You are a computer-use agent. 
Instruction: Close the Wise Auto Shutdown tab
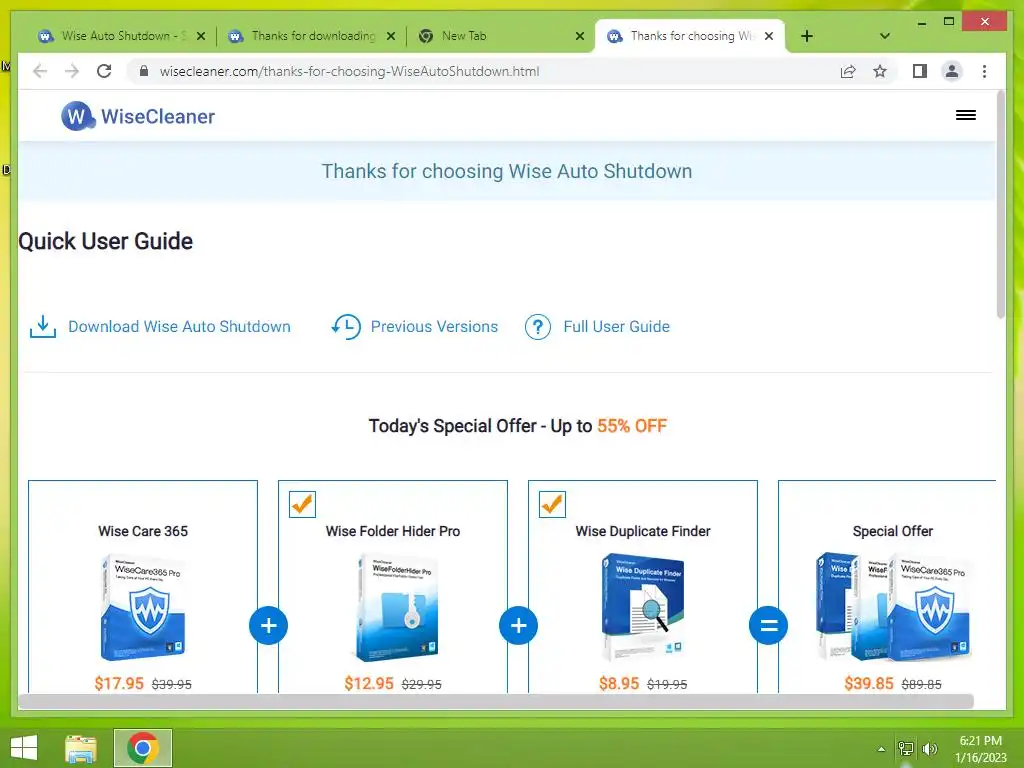[201, 37]
